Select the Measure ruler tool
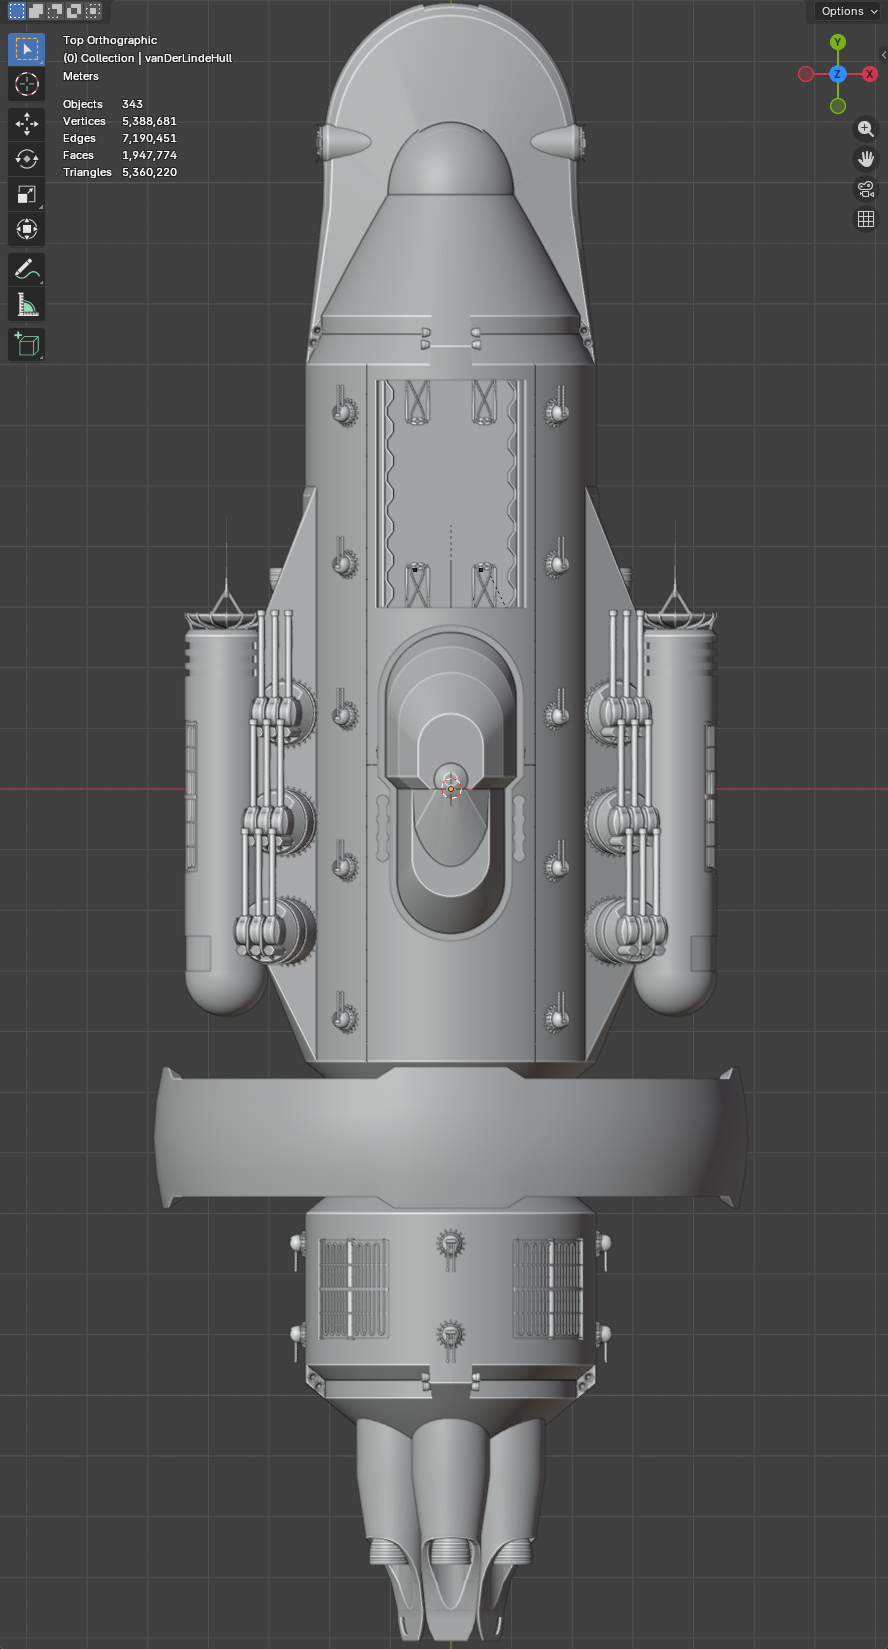 coord(27,304)
